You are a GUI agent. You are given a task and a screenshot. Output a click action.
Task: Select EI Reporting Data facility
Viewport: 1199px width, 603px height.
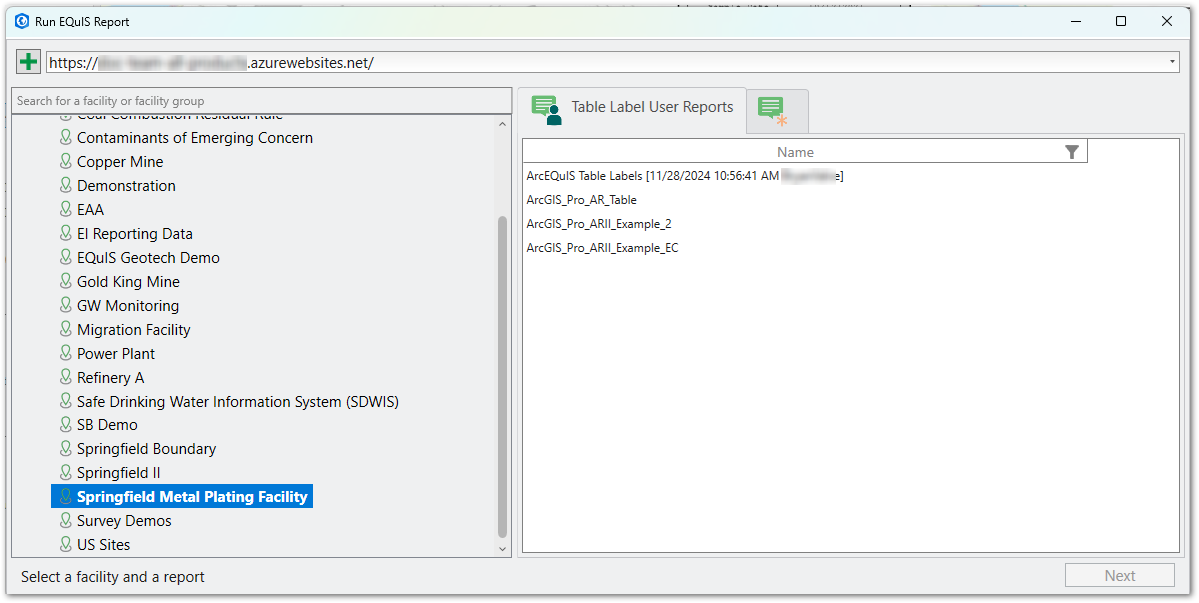[135, 234]
